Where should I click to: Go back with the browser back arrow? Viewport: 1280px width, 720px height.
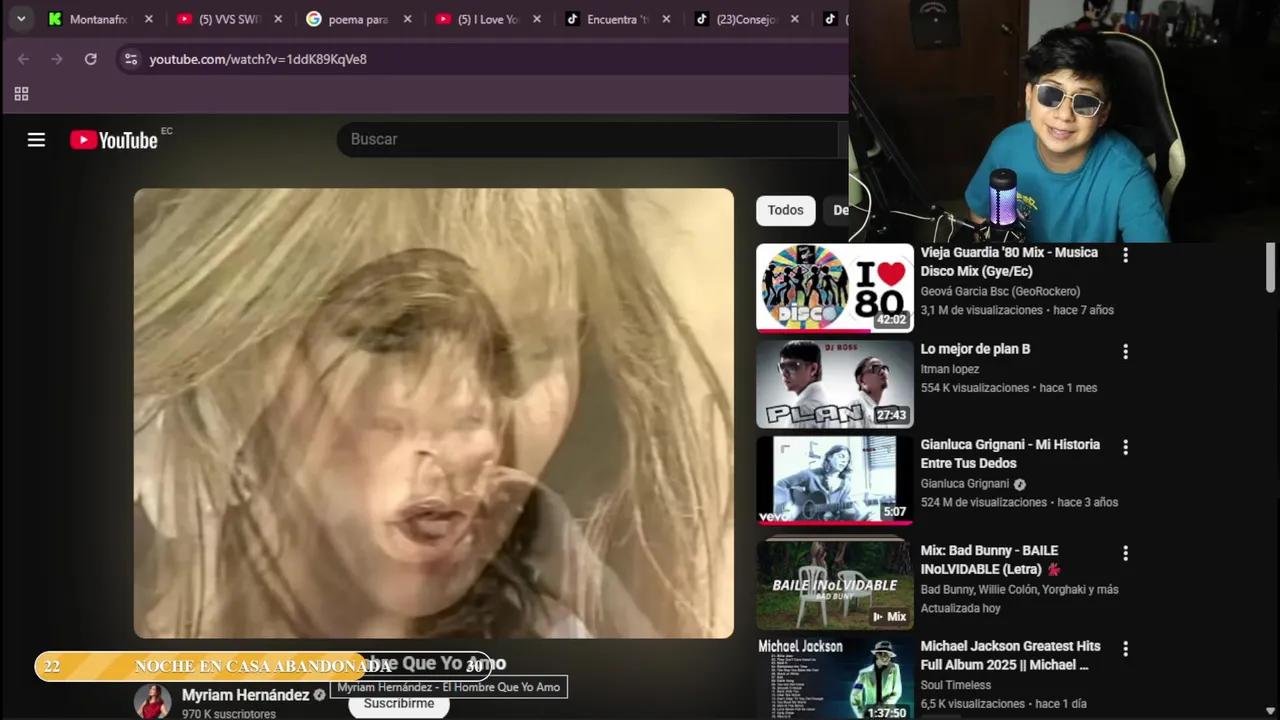(x=23, y=59)
